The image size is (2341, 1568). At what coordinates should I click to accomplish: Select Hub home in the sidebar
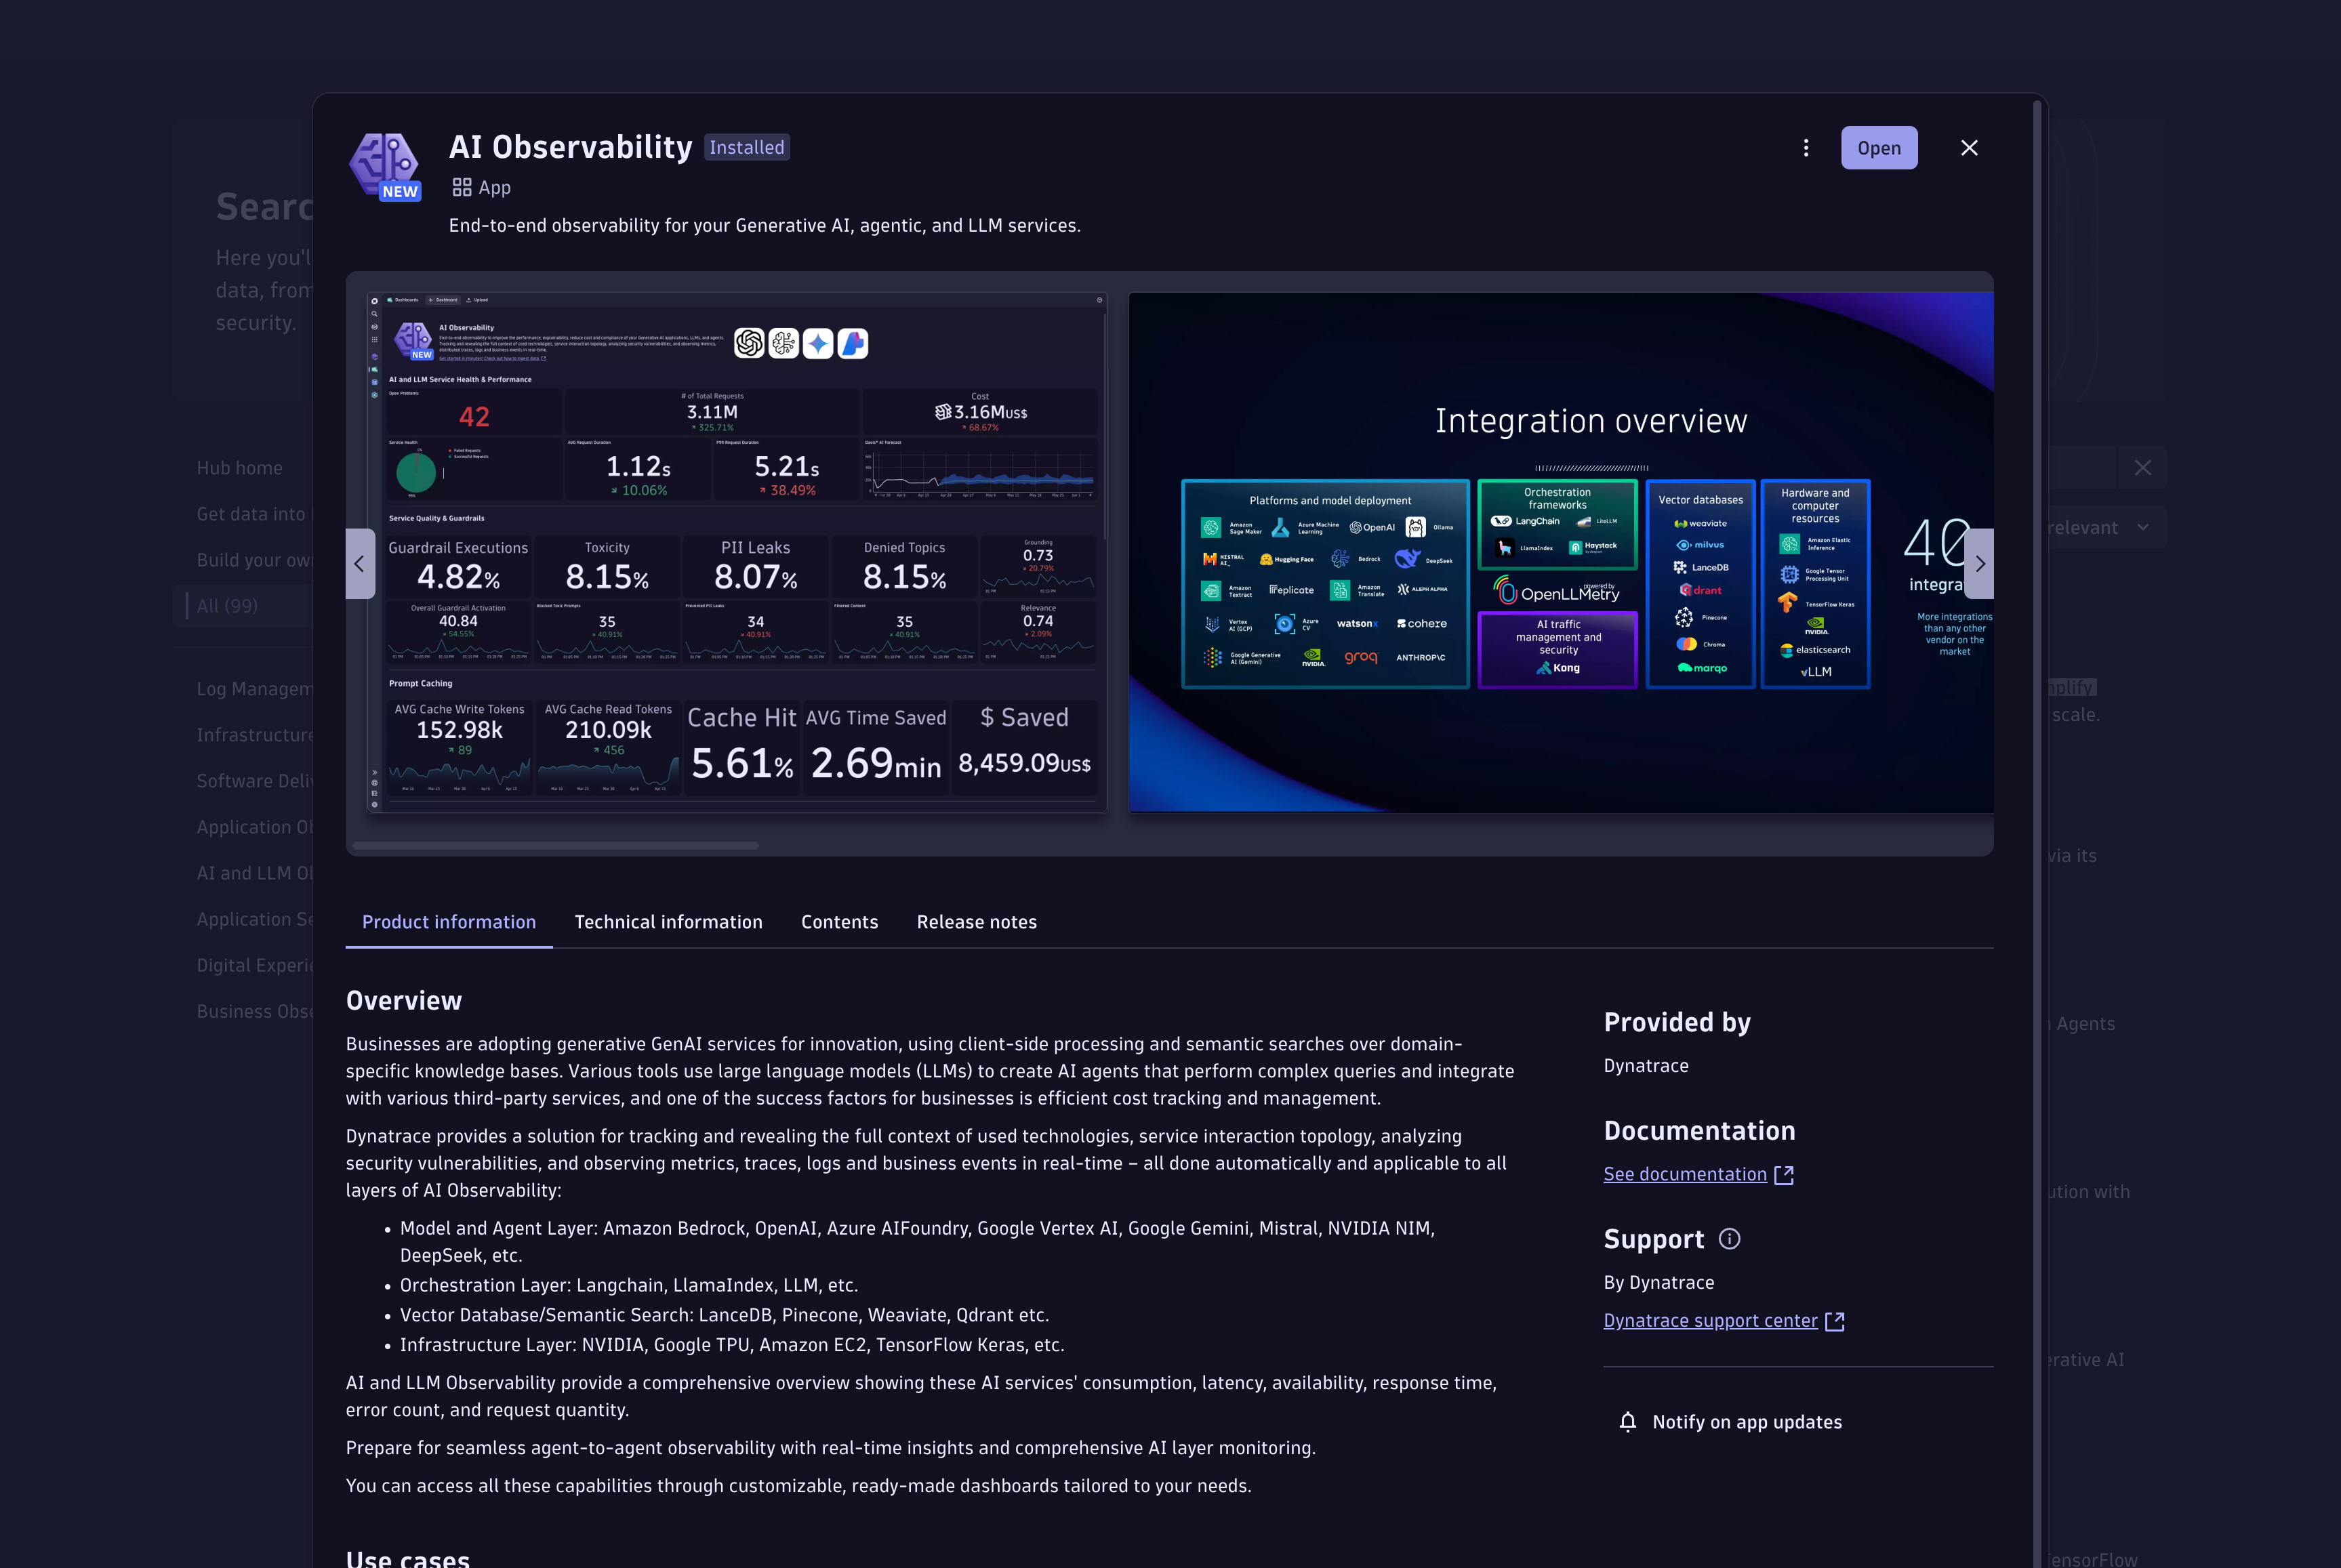pos(240,467)
